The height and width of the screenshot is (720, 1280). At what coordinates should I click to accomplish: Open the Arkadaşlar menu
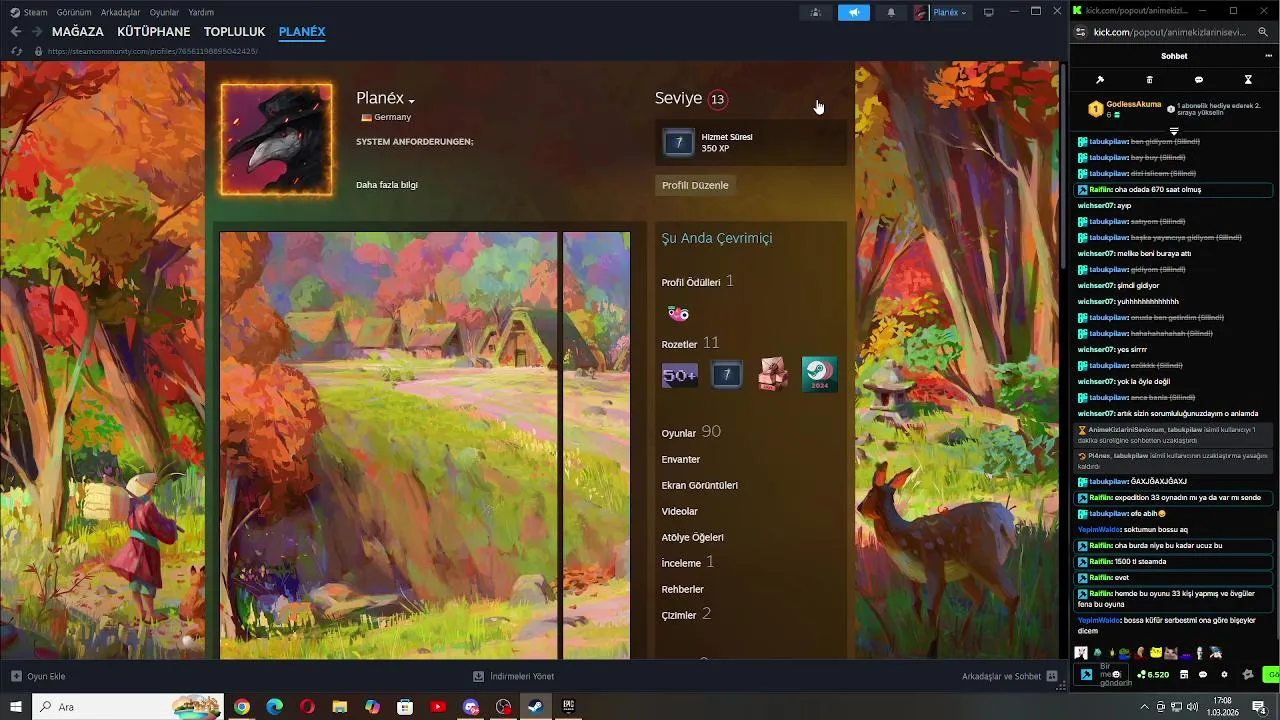(121, 12)
